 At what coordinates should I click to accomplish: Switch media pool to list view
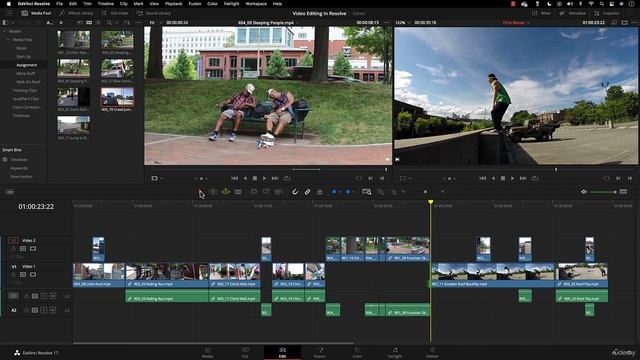pyautogui.click(x=98, y=22)
